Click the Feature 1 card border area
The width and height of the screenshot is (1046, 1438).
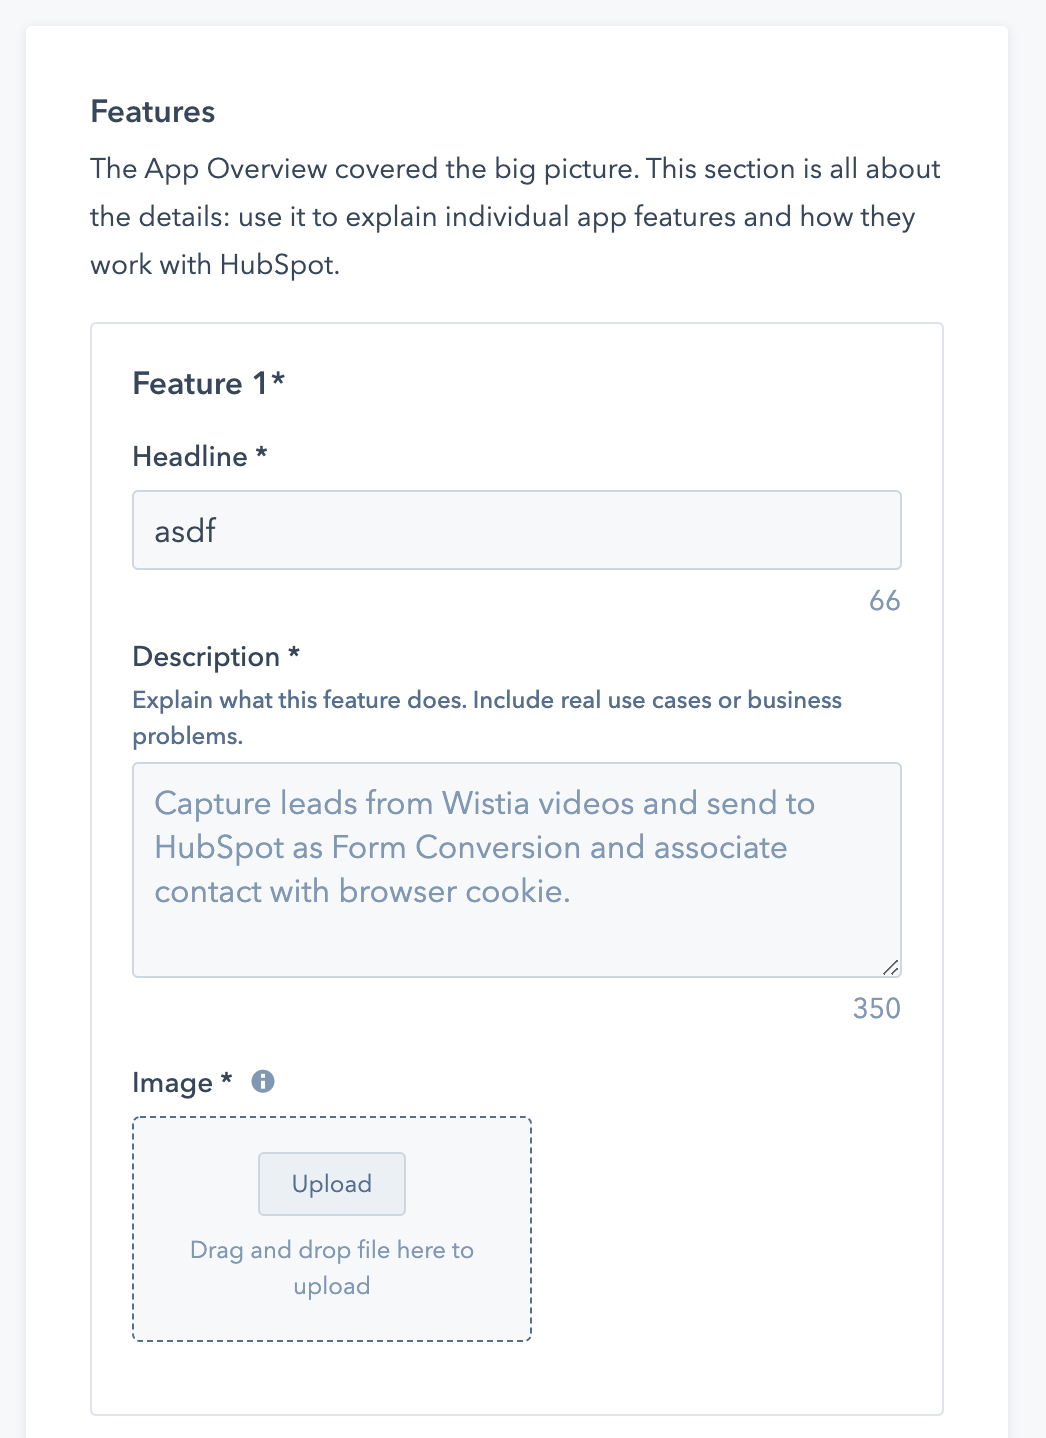coord(517,325)
